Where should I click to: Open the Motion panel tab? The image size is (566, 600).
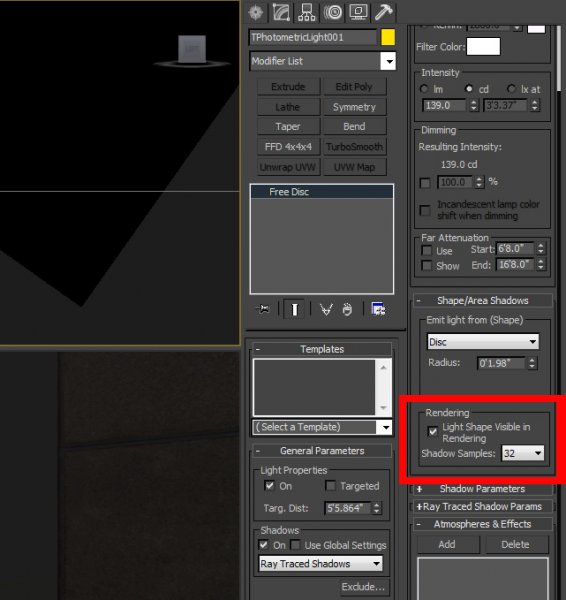click(333, 12)
